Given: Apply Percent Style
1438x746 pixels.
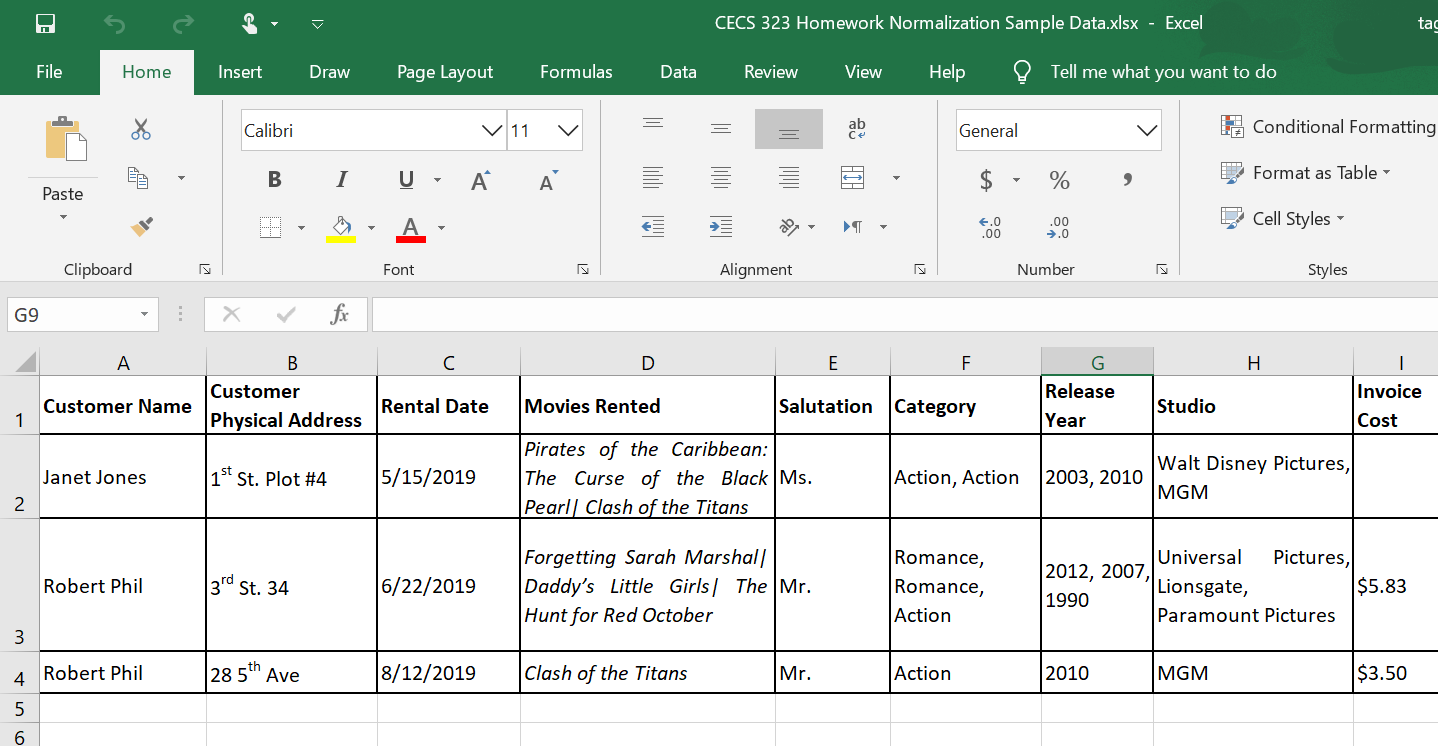Looking at the screenshot, I should point(1059,180).
